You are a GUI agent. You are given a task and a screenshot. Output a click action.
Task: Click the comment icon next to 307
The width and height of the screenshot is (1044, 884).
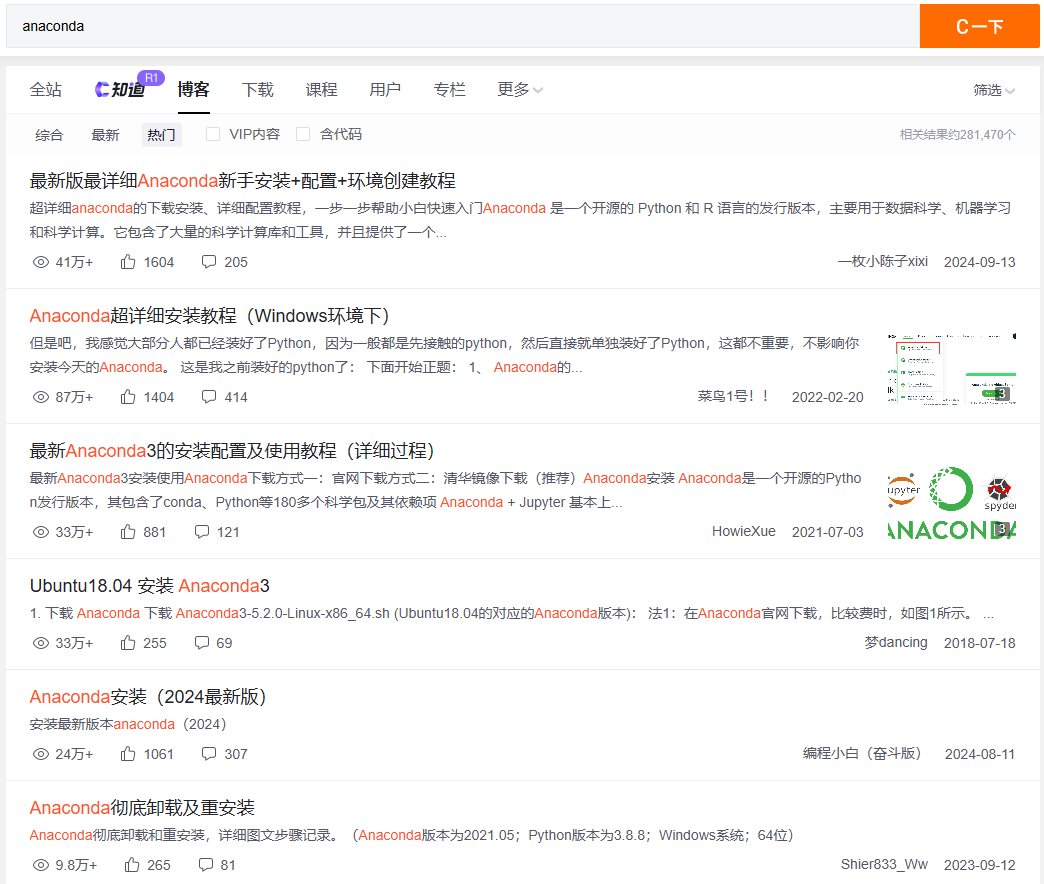pos(209,754)
